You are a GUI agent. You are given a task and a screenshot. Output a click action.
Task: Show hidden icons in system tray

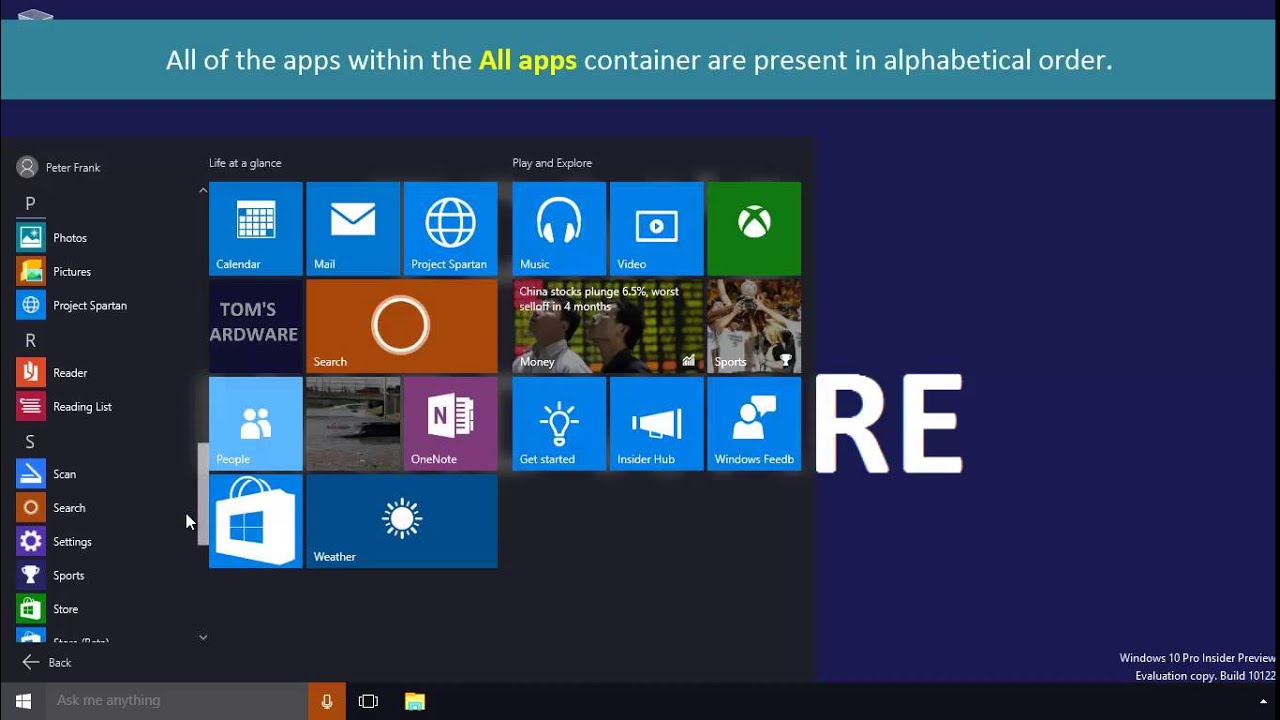click(1263, 701)
